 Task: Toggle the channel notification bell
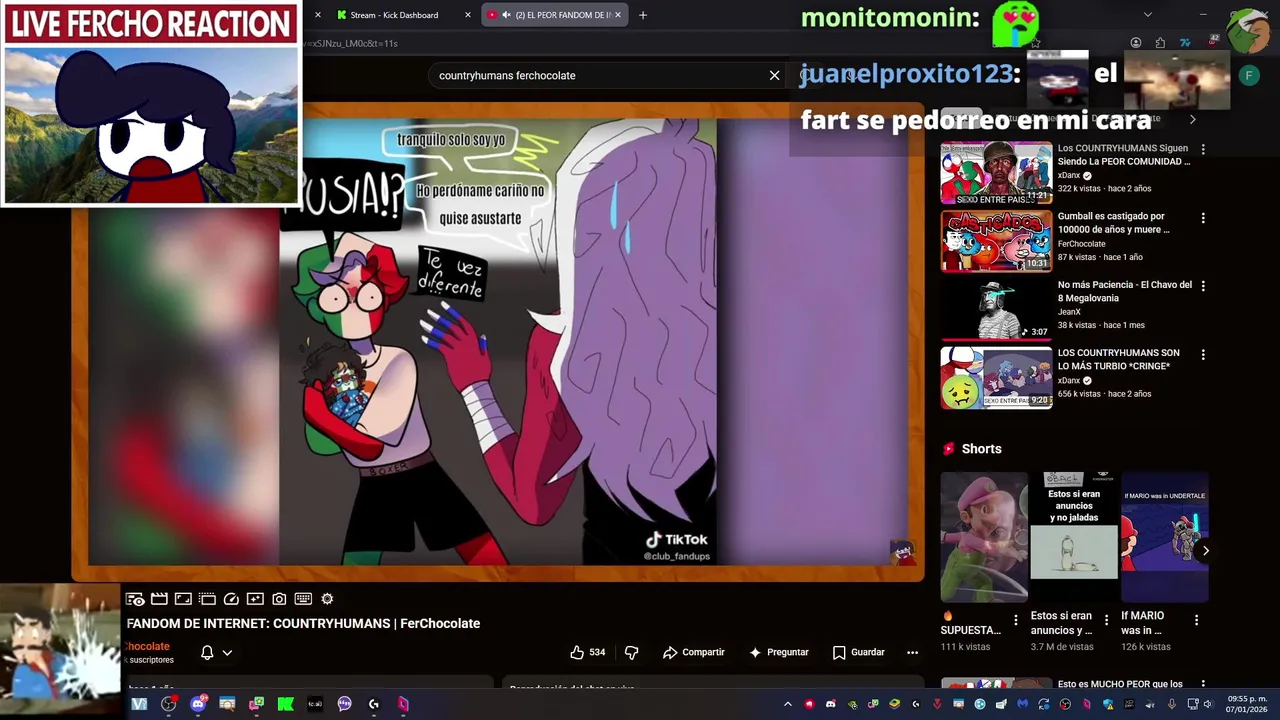pyautogui.click(x=207, y=652)
